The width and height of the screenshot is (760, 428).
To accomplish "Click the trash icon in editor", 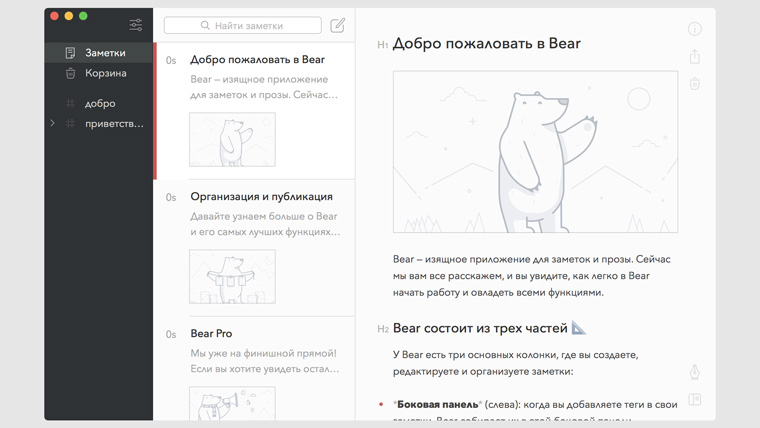I will coord(695,83).
